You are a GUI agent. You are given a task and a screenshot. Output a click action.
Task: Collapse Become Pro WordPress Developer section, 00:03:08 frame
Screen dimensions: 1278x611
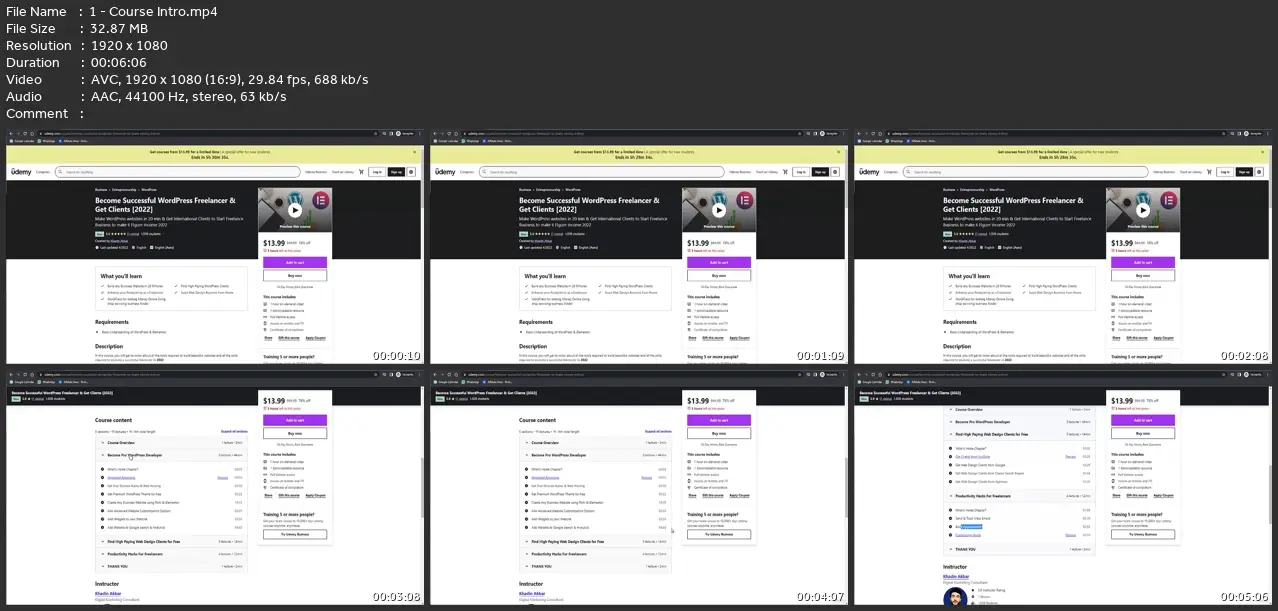(173, 454)
